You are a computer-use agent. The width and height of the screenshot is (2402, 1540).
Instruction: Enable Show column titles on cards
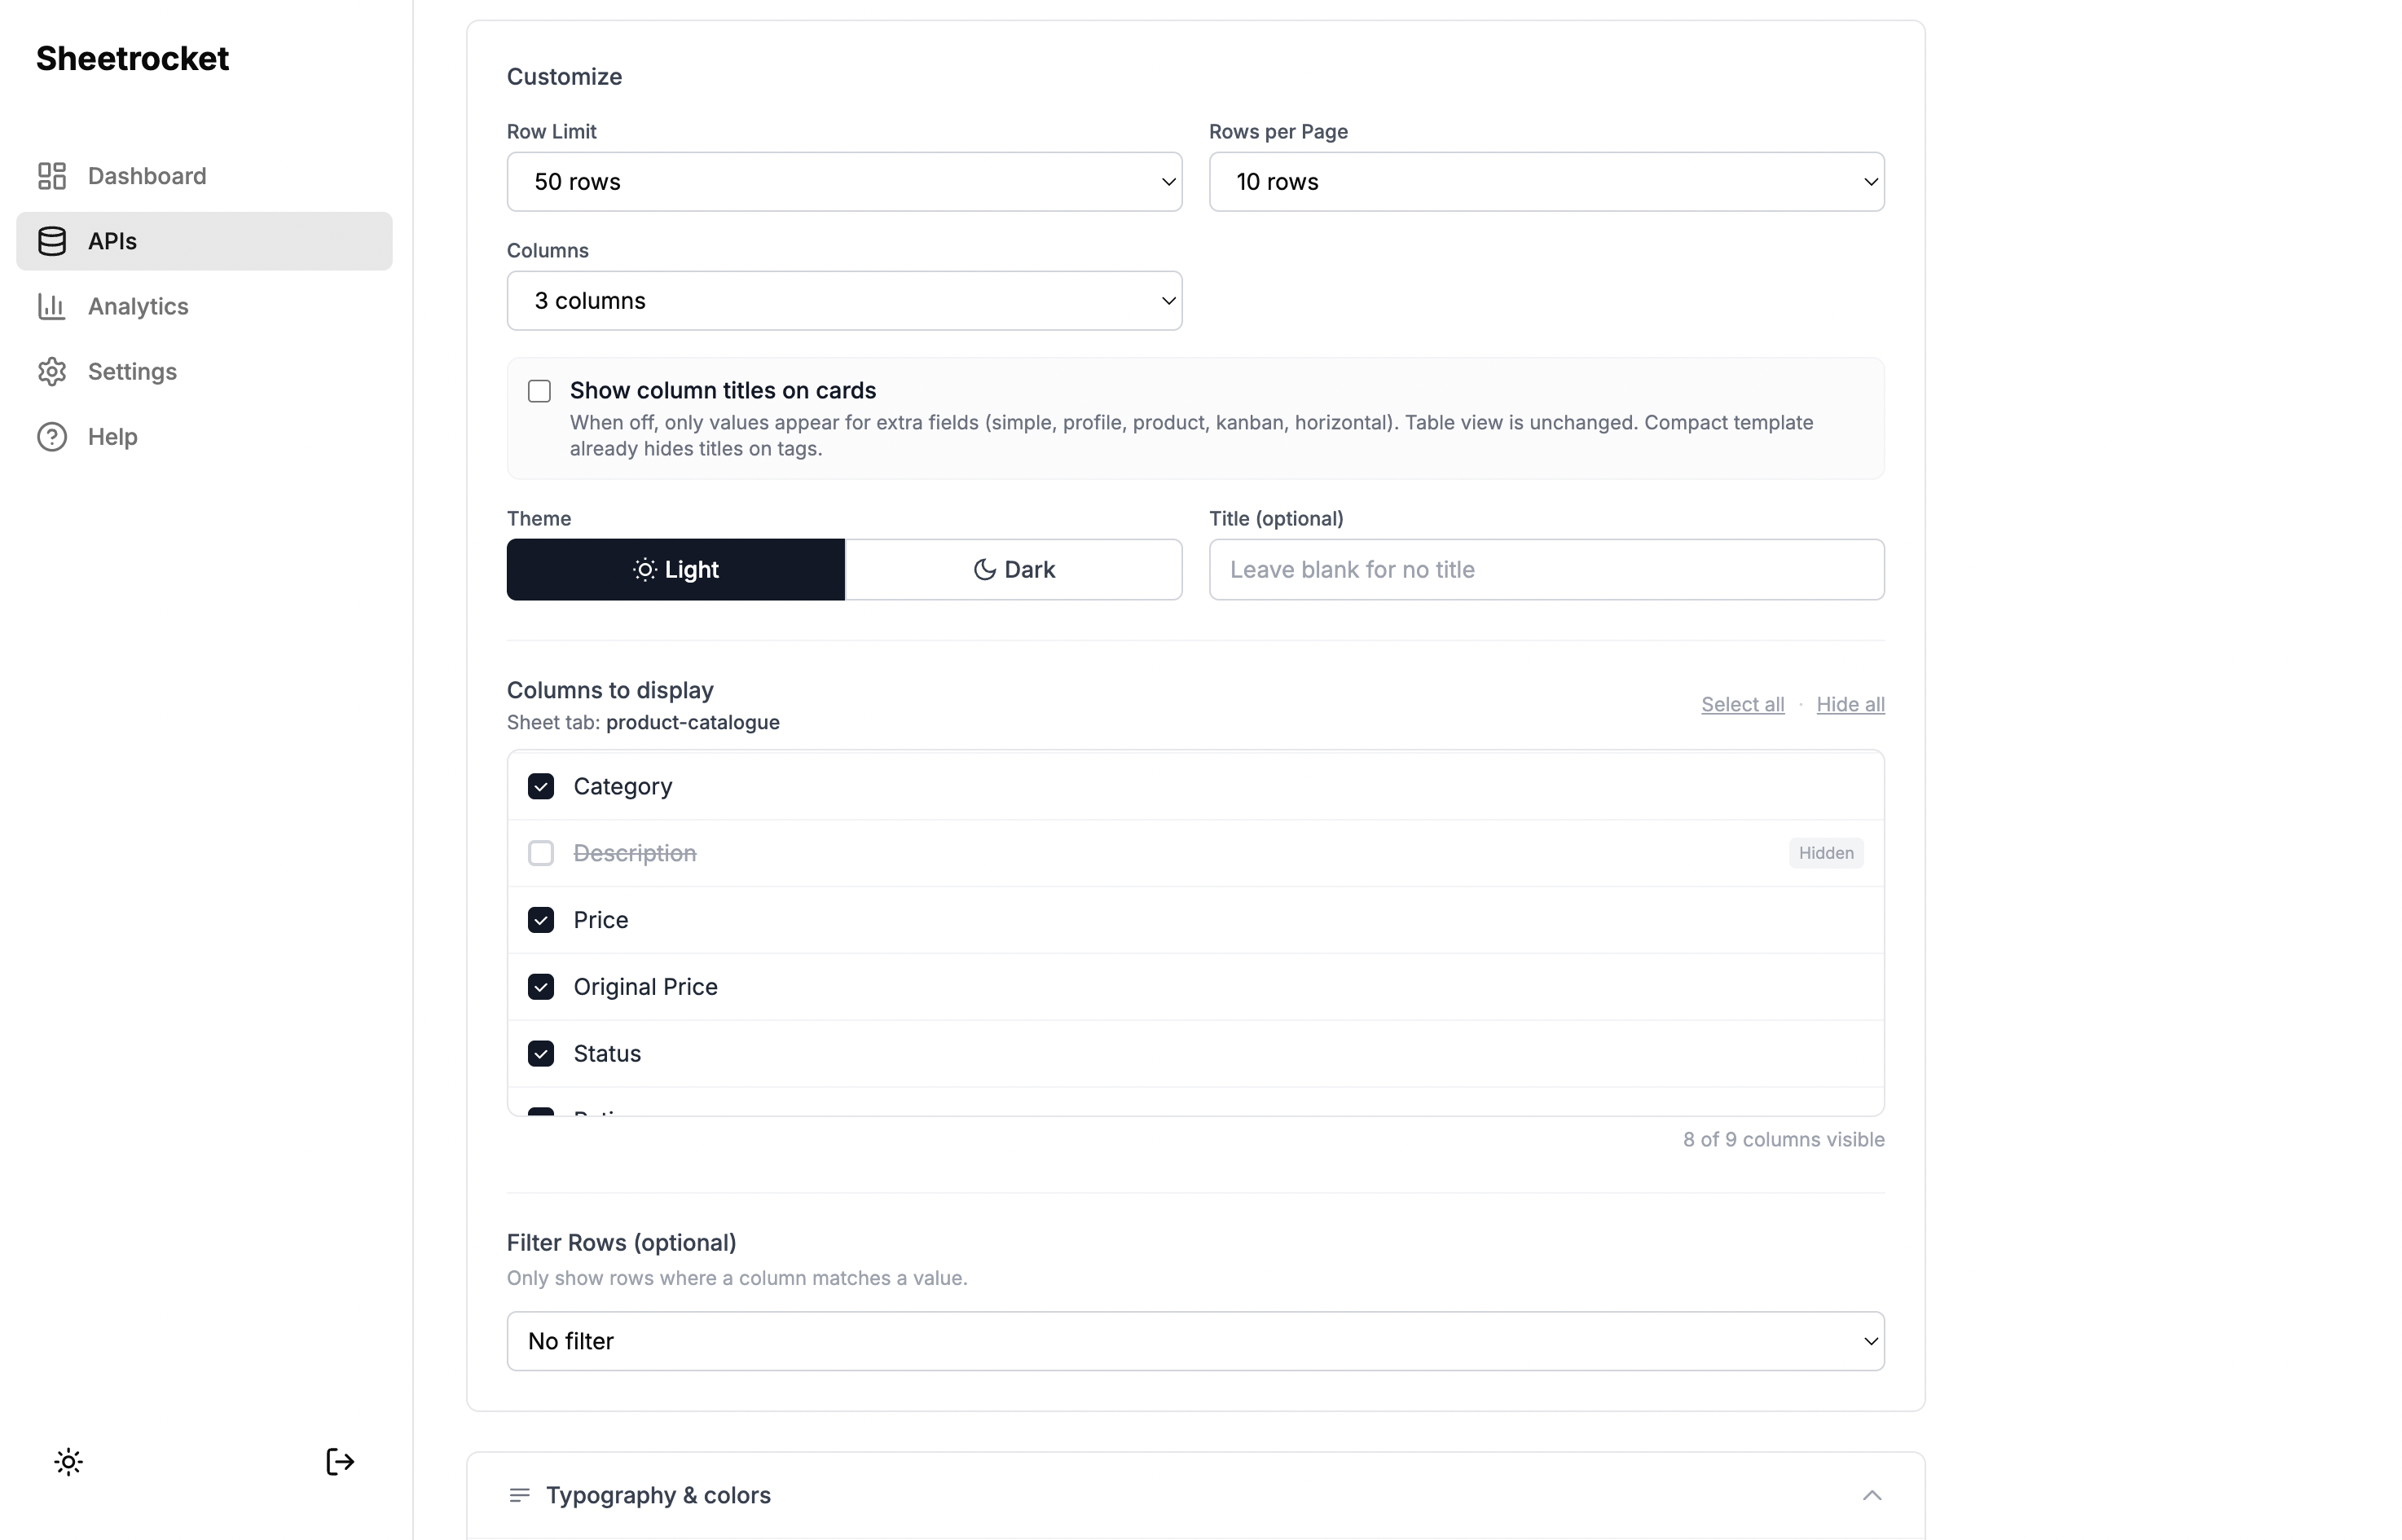tap(540, 391)
